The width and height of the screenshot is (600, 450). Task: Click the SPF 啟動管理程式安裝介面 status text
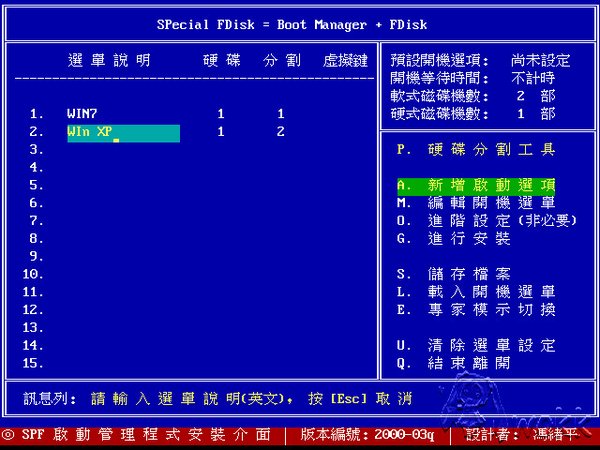tap(146, 435)
